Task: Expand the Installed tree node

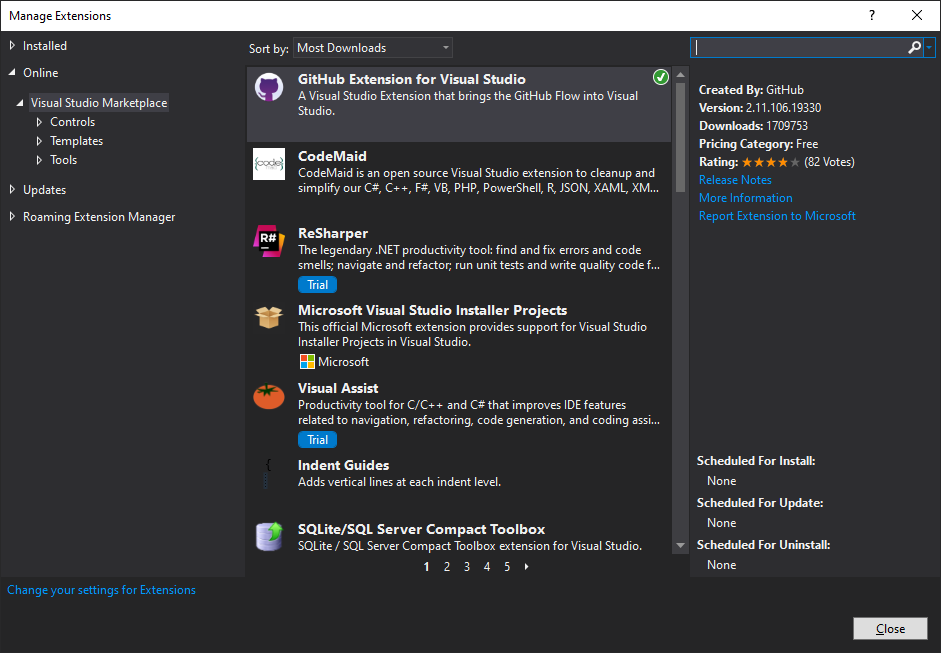Action: pyautogui.click(x=12, y=46)
